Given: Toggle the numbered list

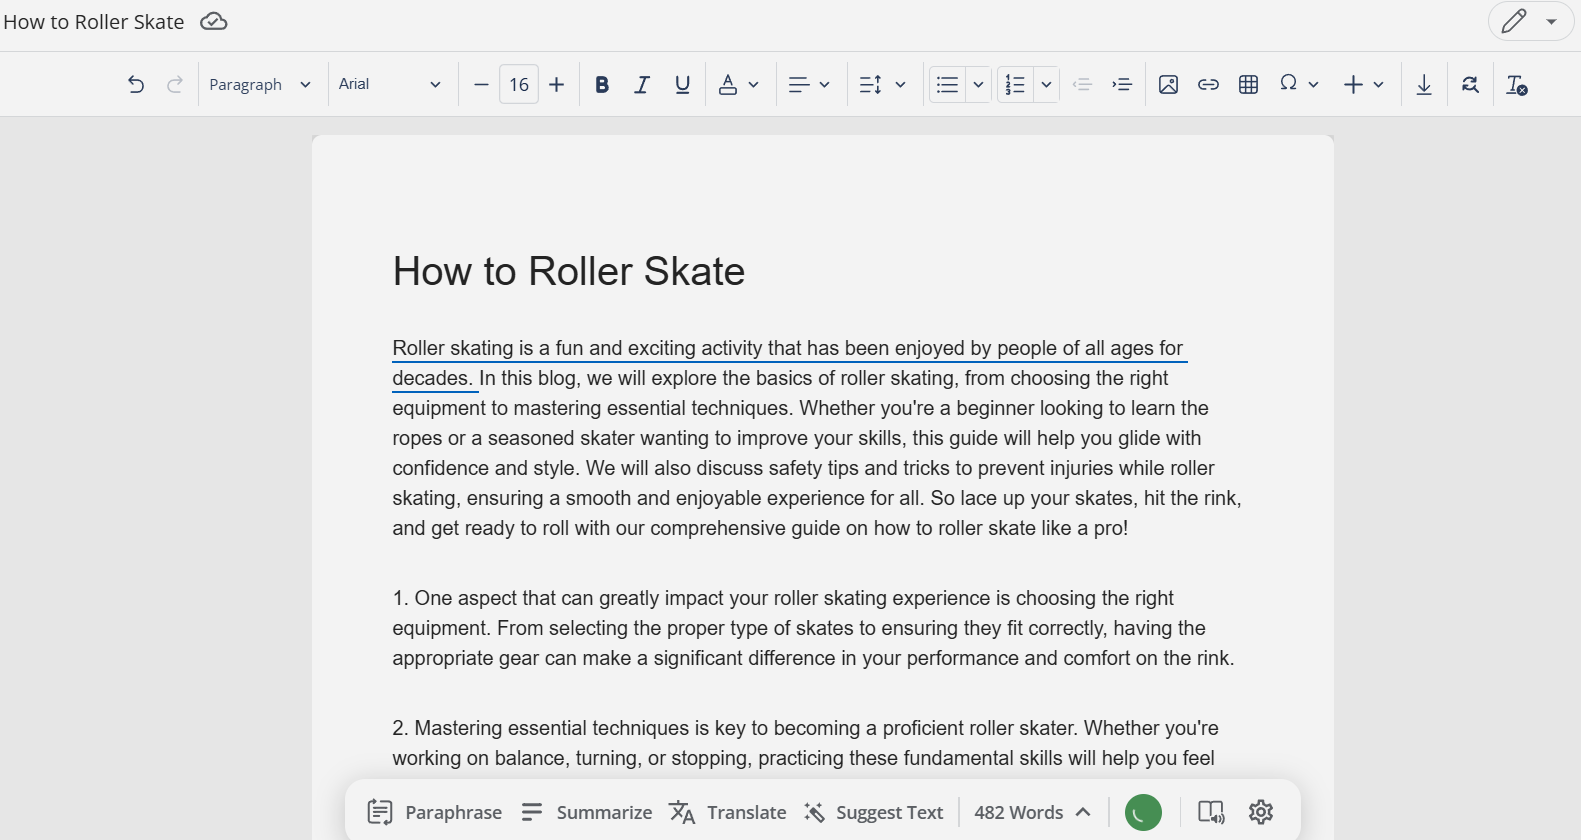Looking at the screenshot, I should 1015,85.
